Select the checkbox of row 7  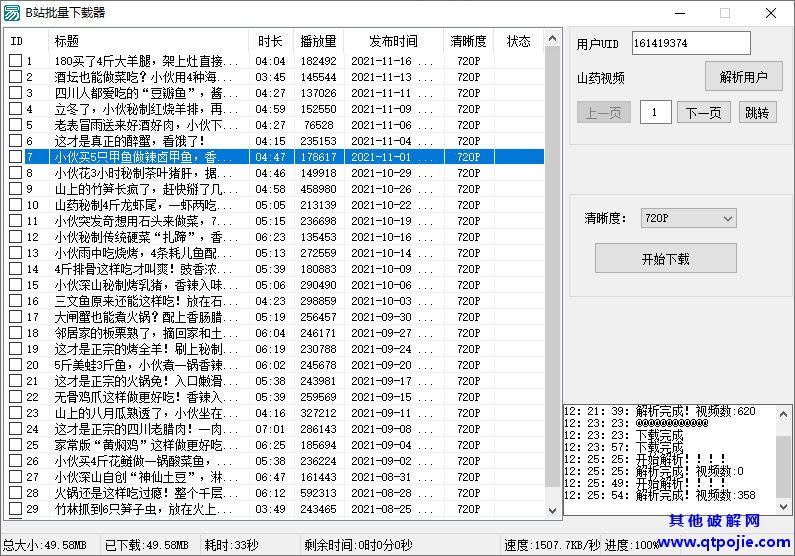point(16,157)
